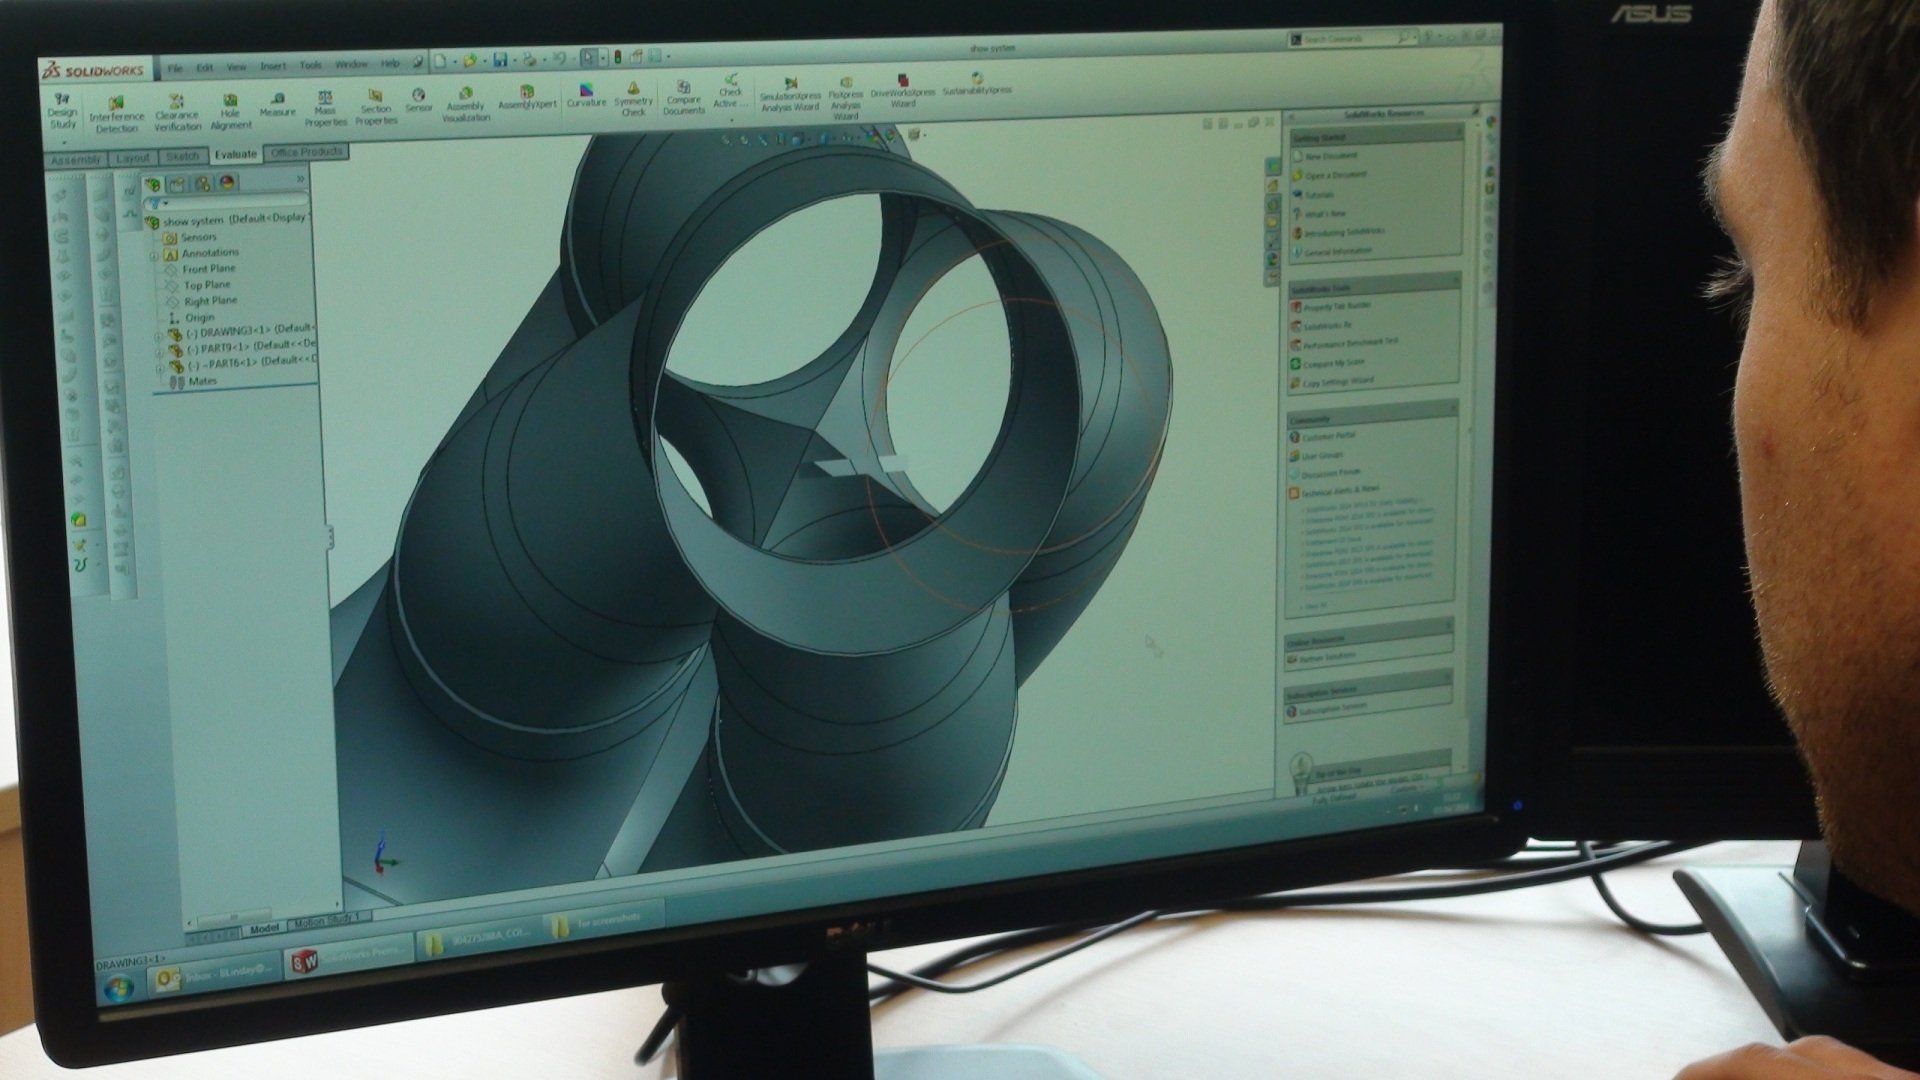Image resolution: width=1920 pixels, height=1080 pixels.
Task: Open the Design Study tool
Action: pos(62,111)
